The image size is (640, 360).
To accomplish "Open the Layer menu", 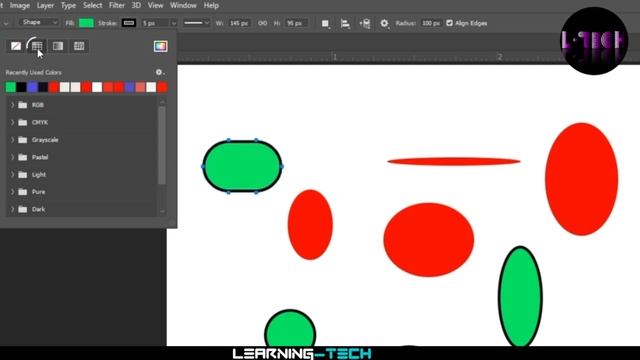I will click(x=45, y=5).
